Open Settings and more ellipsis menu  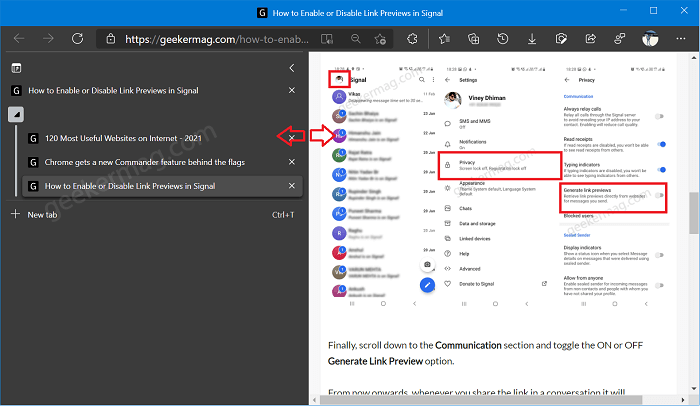(x=680, y=39)
